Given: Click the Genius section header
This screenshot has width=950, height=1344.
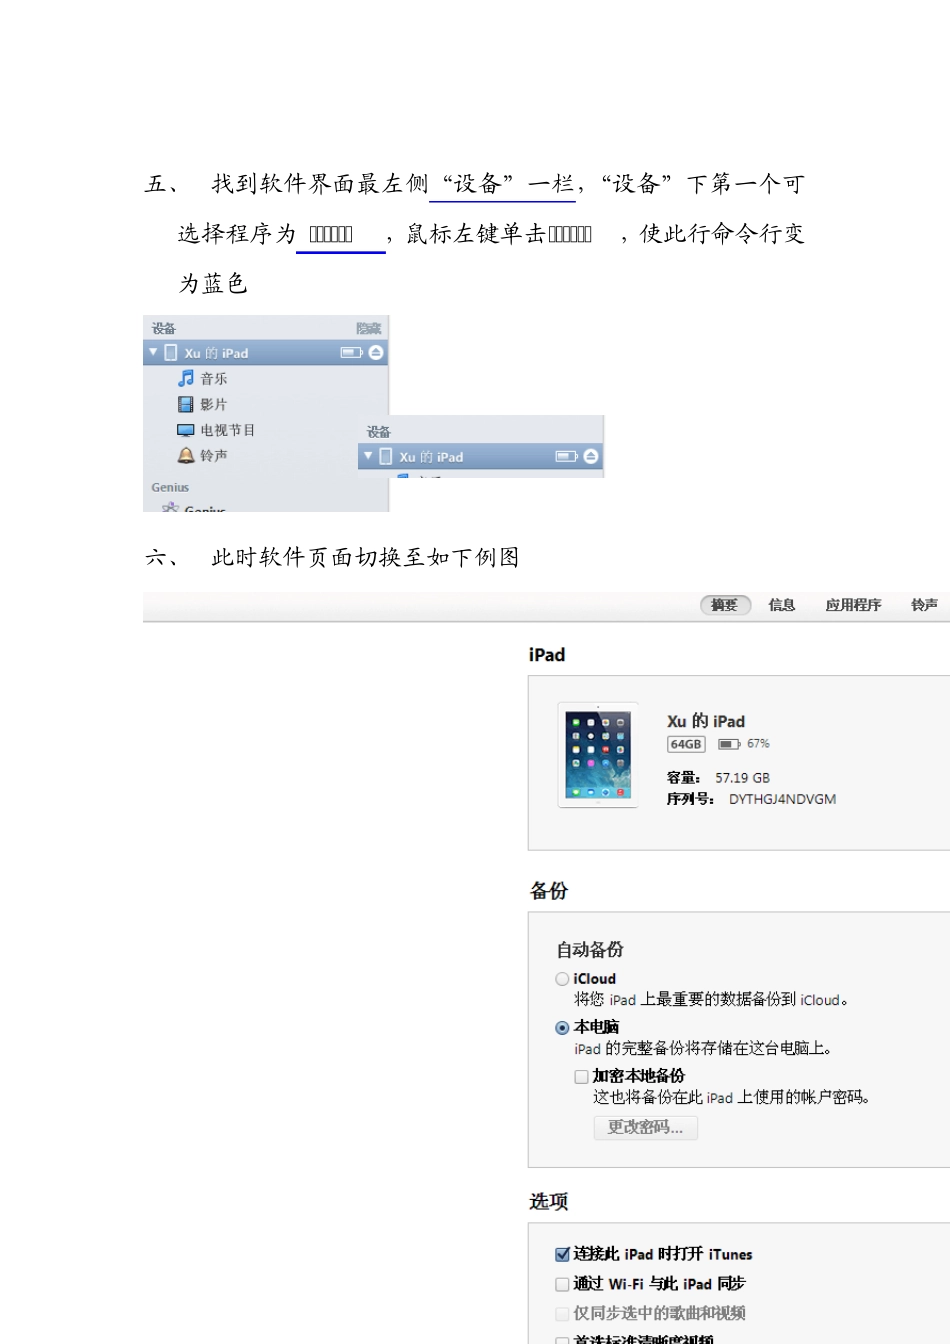Looking at the screenshot, I should coord(170,487).
